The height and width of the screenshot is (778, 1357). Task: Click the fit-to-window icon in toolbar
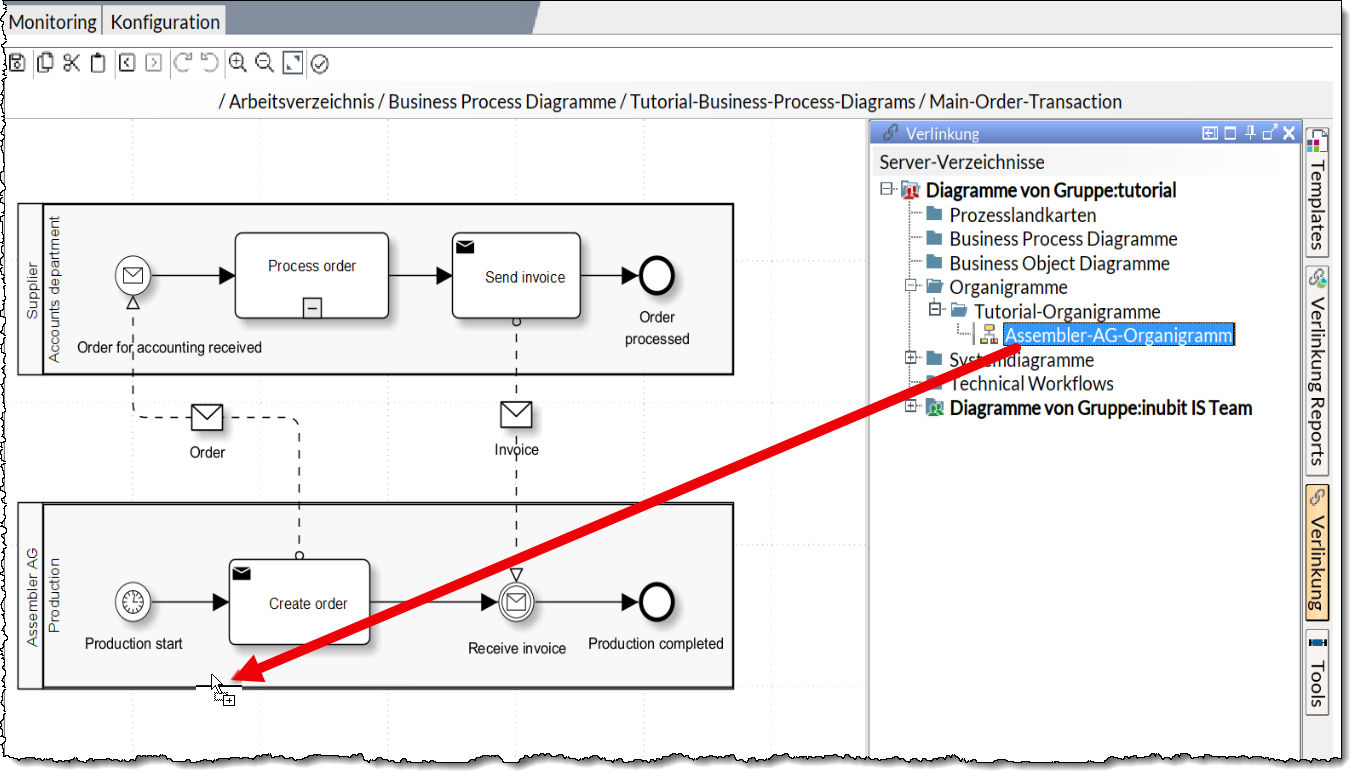[x=292, y=63]
